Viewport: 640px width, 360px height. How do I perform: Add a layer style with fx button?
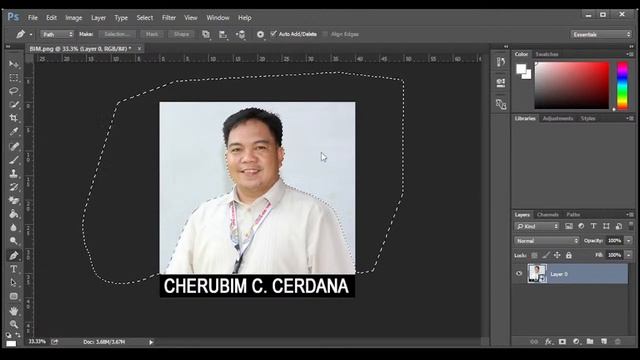tap(548, 342)
